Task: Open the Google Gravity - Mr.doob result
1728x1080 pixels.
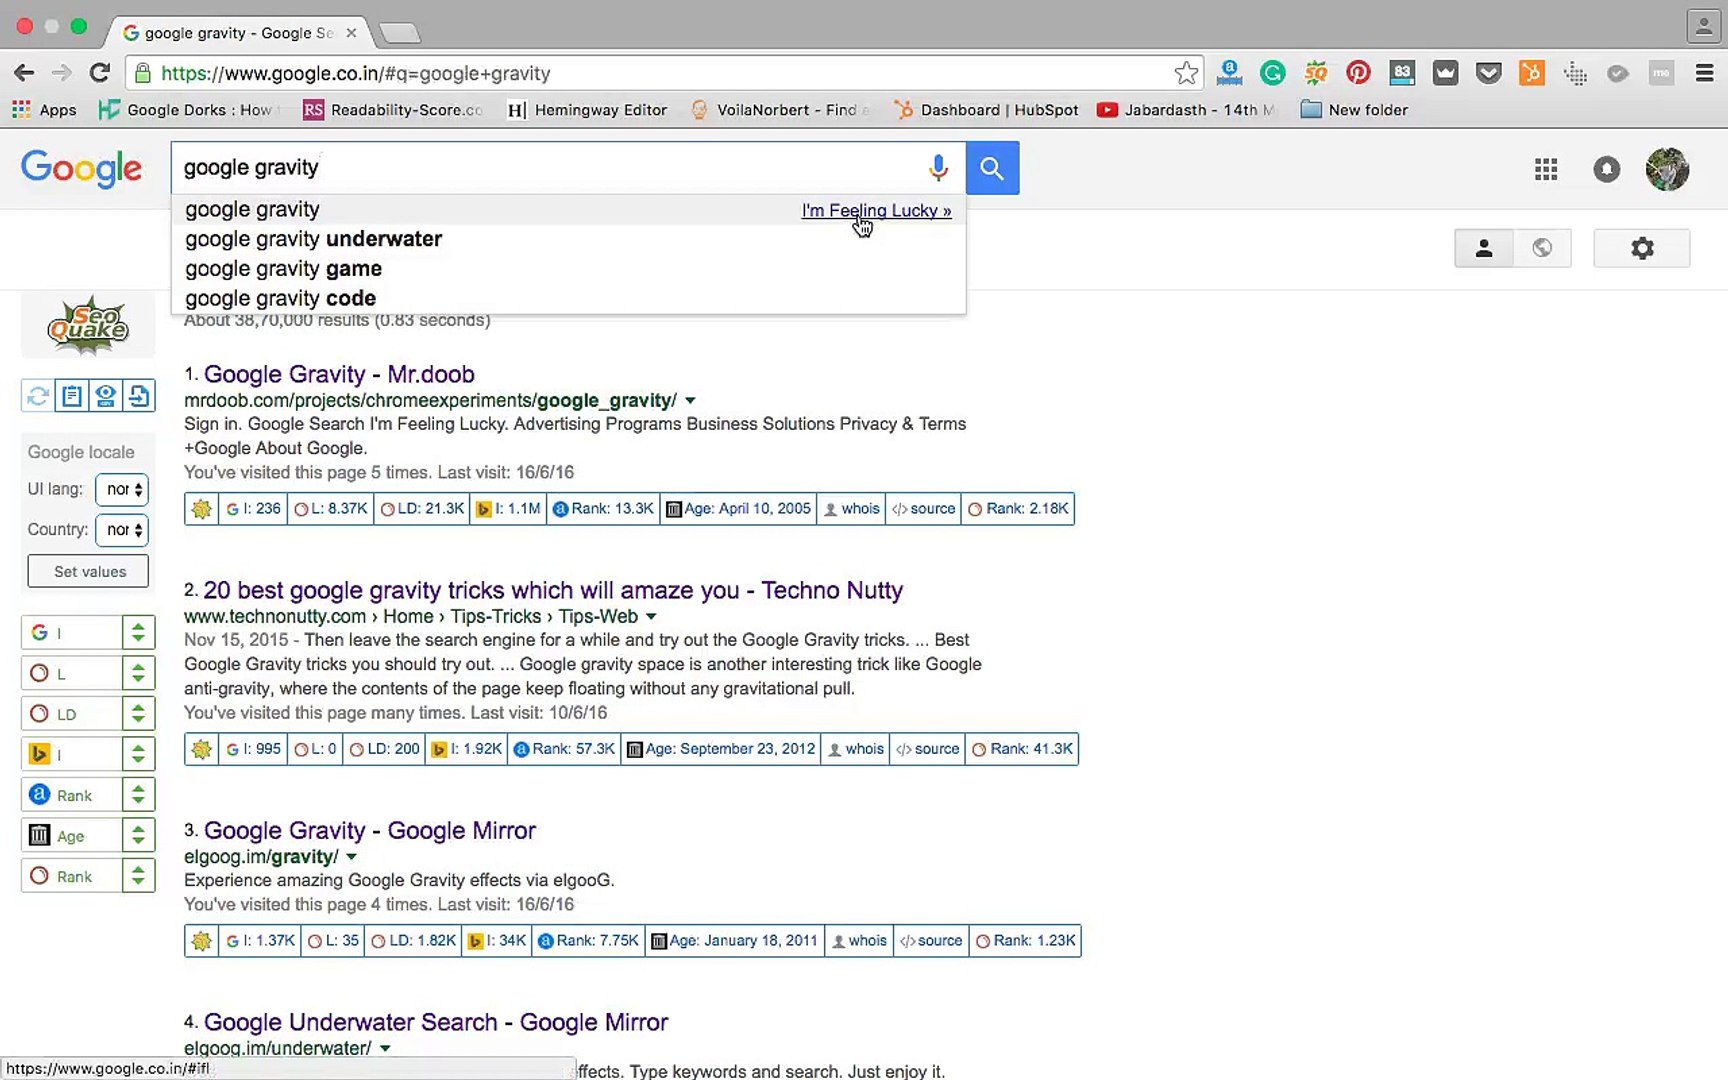Action: [339, 374]
